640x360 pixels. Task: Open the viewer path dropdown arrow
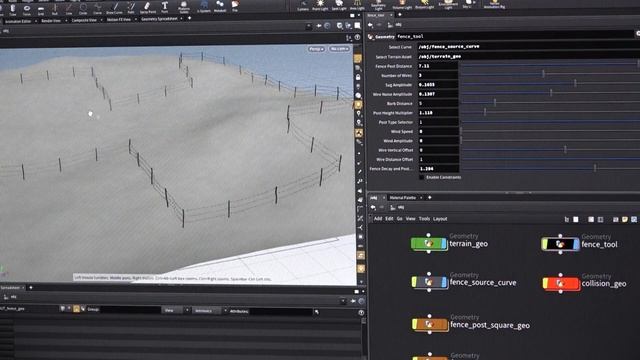pos(309,26)
